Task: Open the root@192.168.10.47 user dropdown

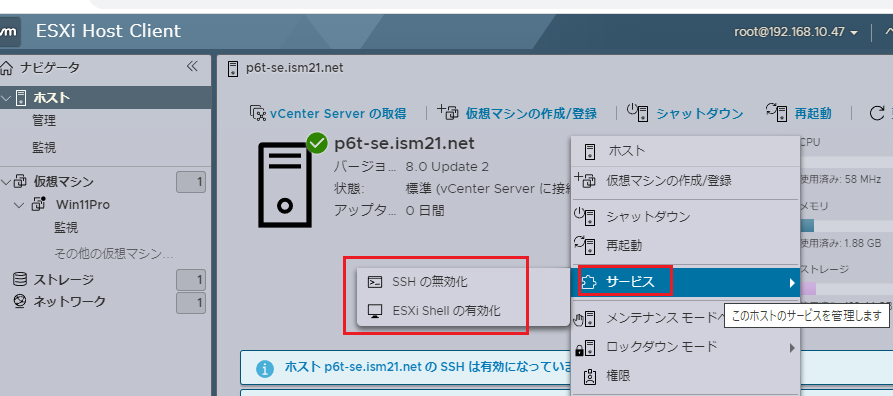Action: 796,32
